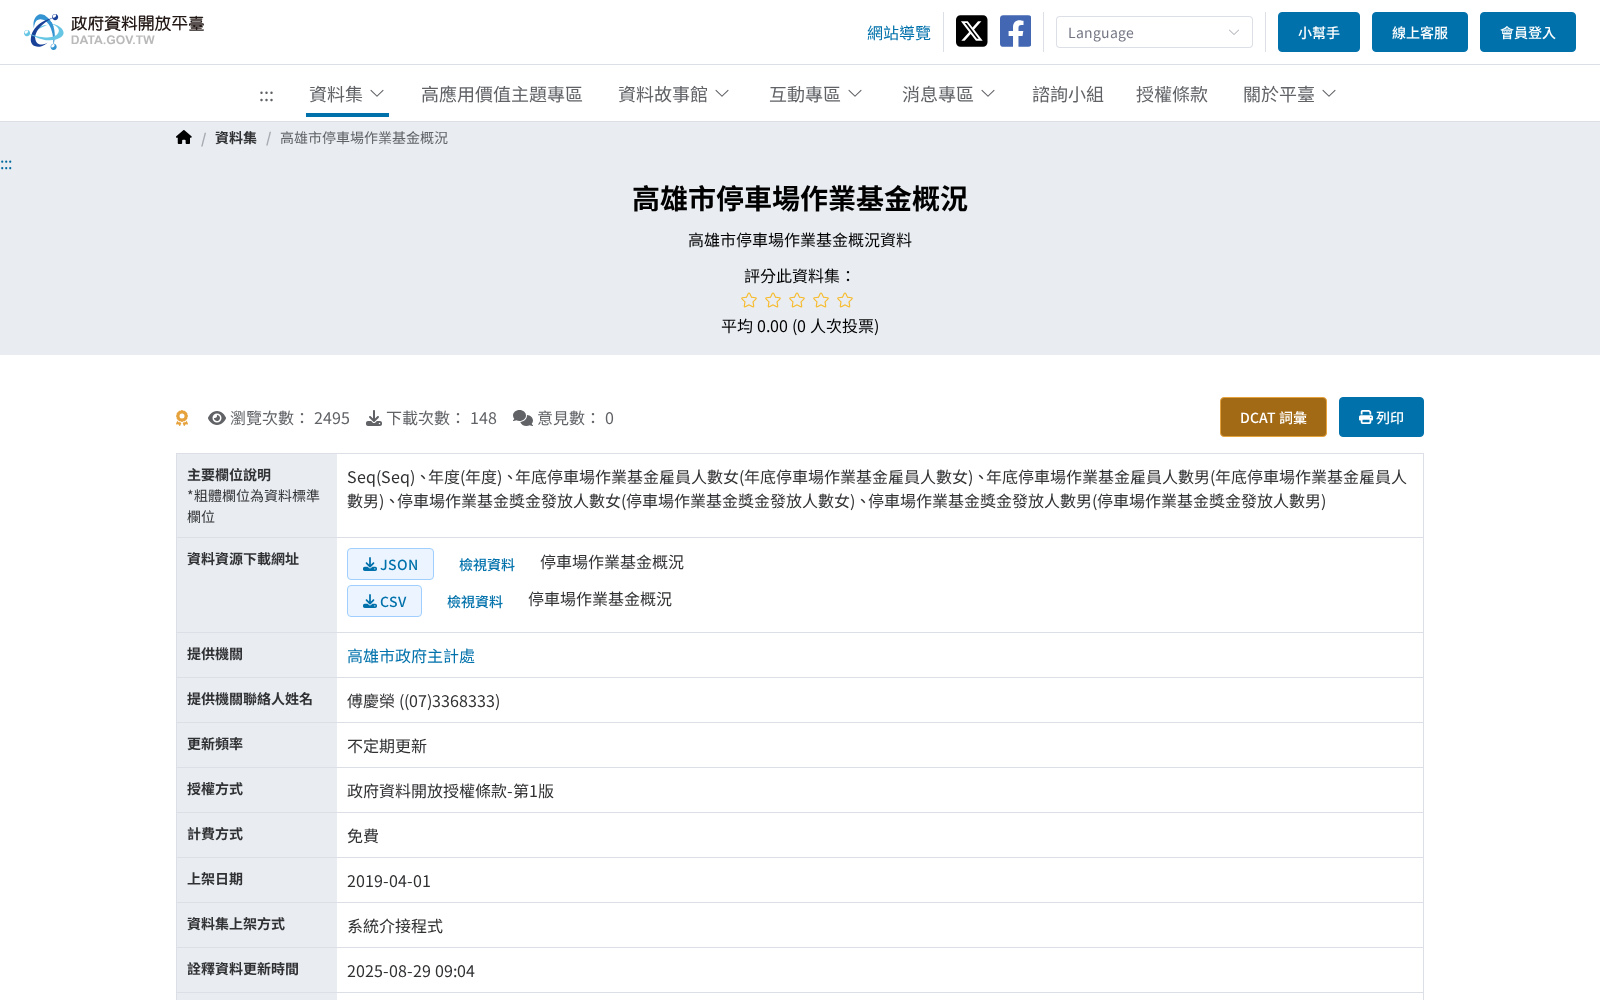
Task: Click the comments icon beside 意見數
Action: click(523, 418)
